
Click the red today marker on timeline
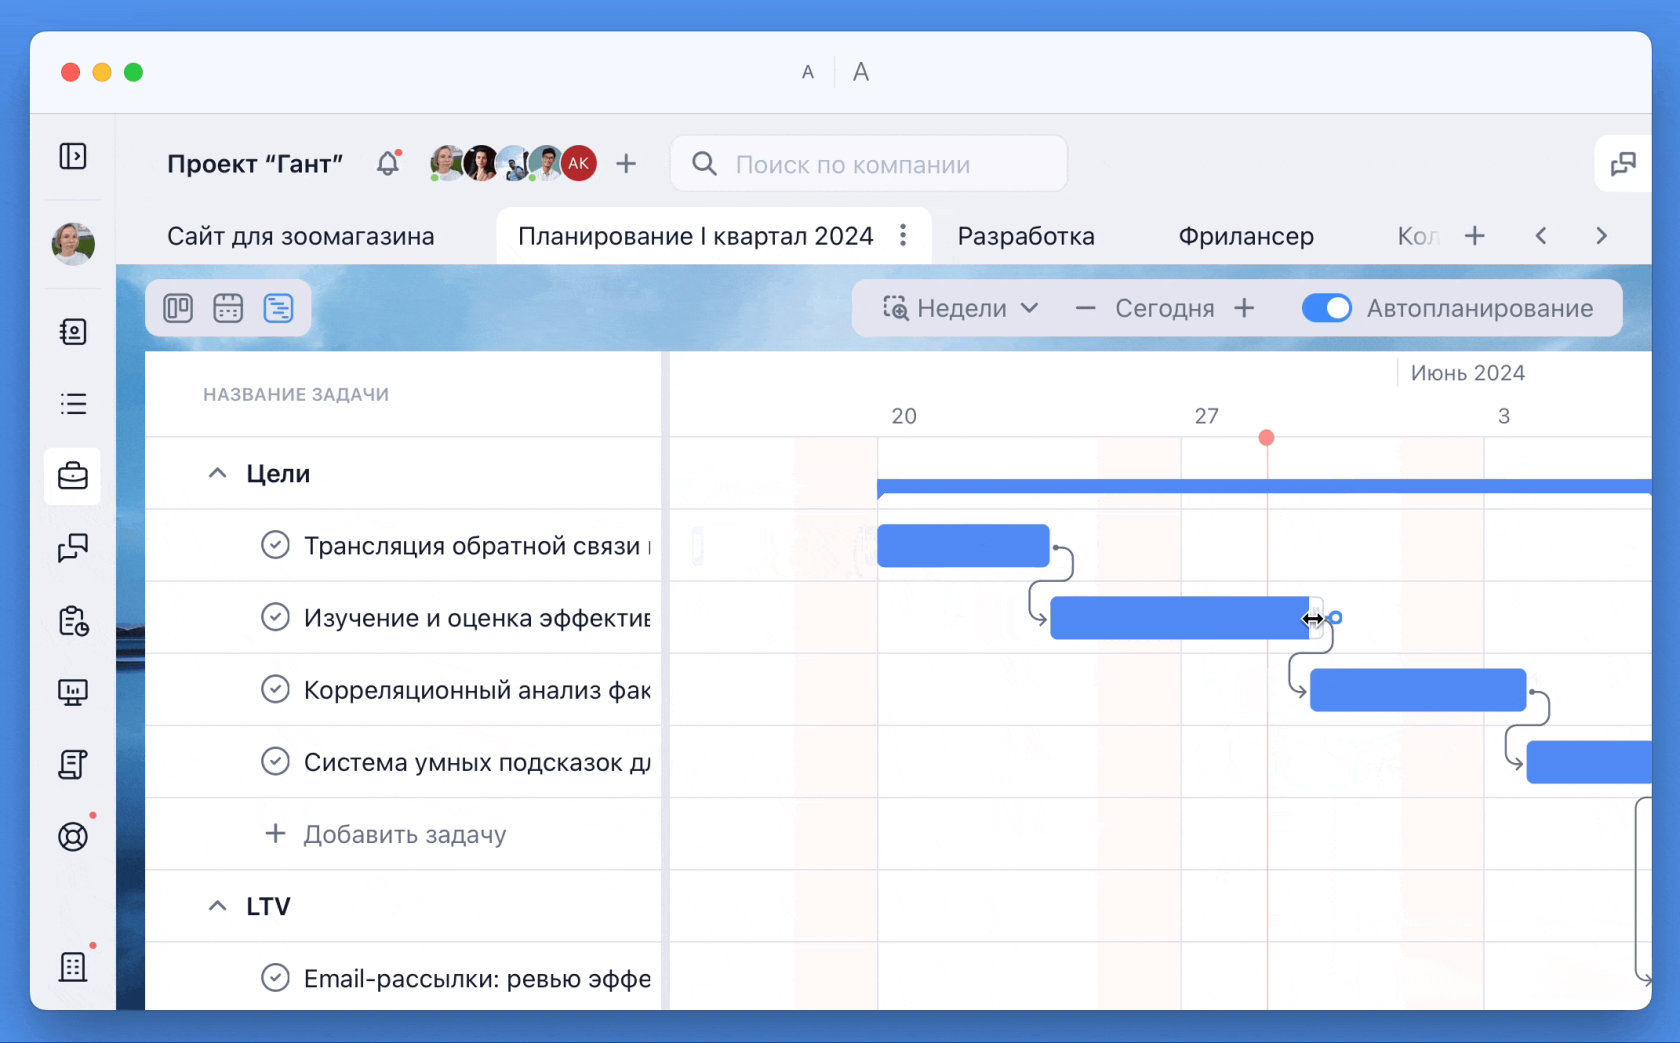coord(1266,438)
